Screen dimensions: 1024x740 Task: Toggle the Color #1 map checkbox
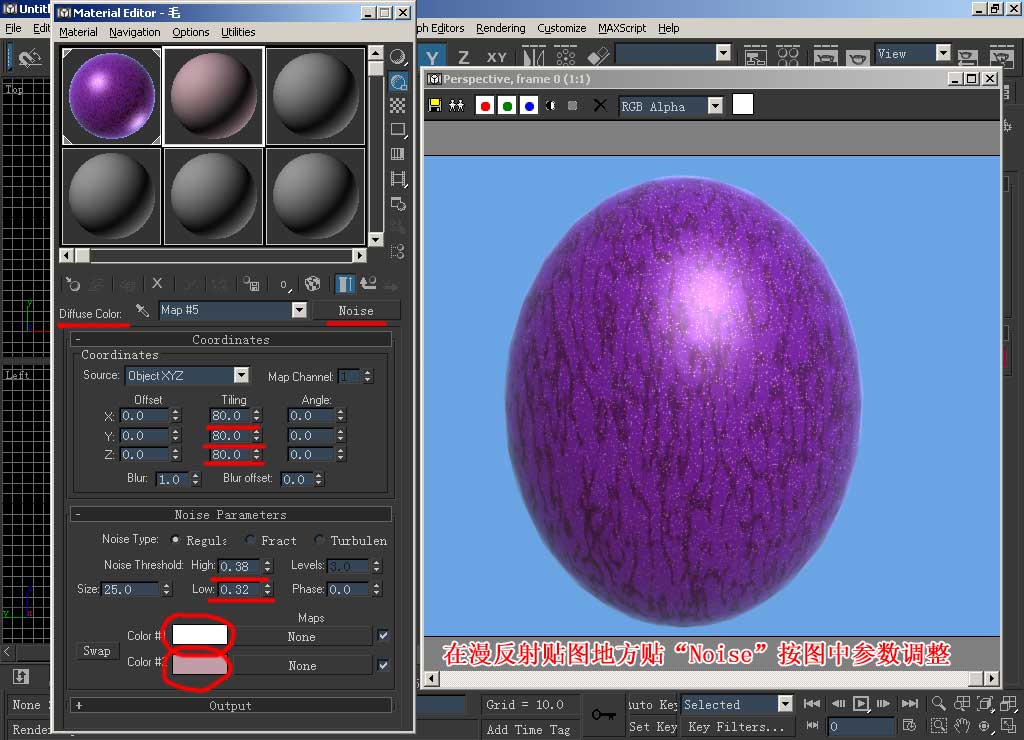click(383, 635)
